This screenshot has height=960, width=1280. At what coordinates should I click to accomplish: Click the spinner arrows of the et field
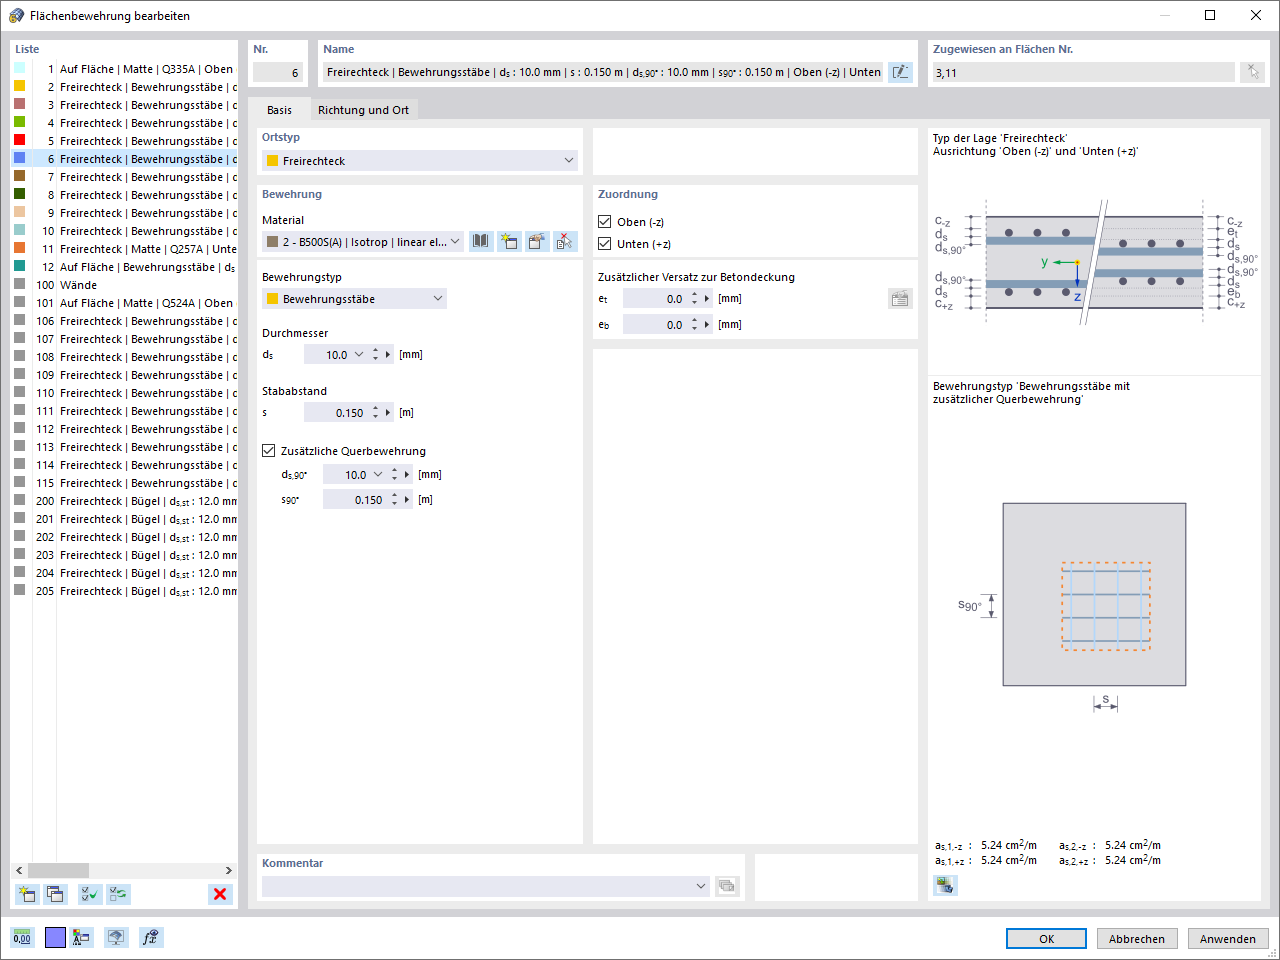[694, 298]
